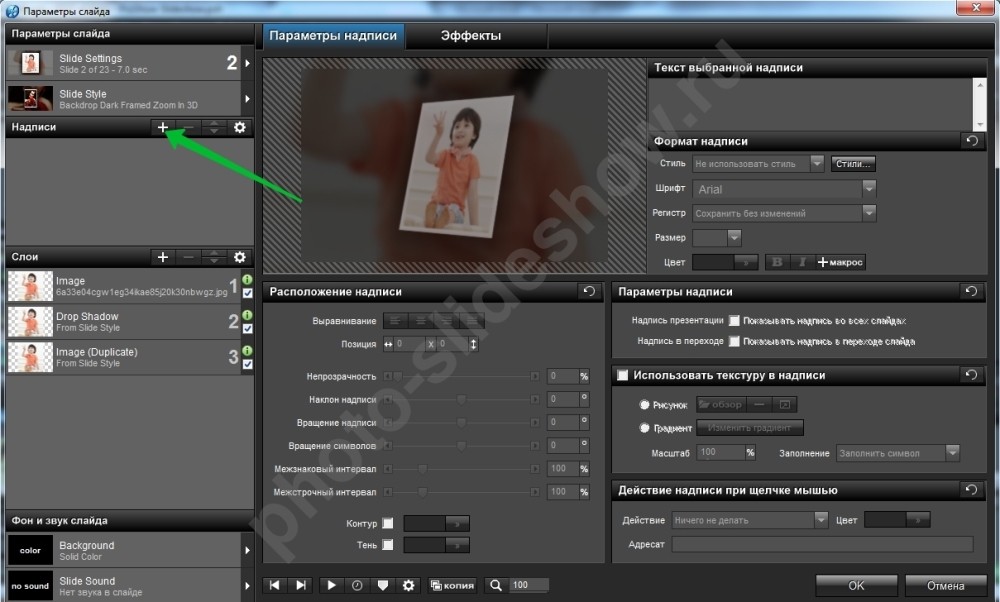Click the clock icon in the bottom toolbar
The height and width of the screenshot is (602, 1000).
[357, 585]
